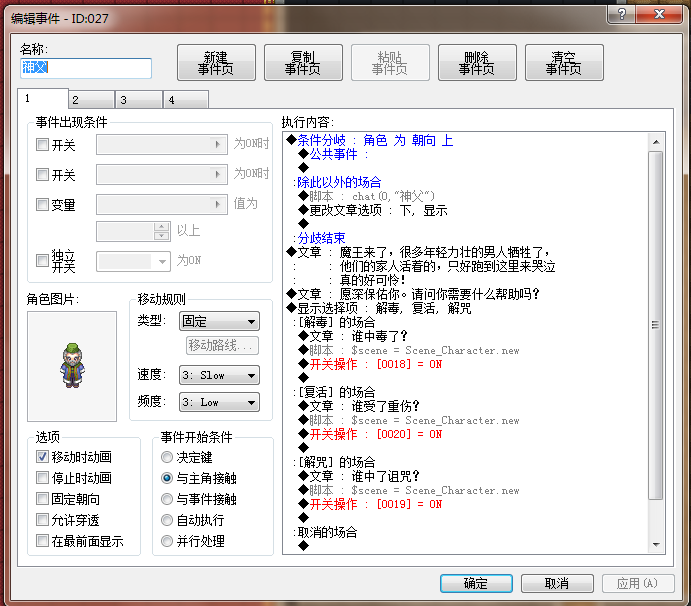Click the 名称 input field containing 神父

[86, 68]
